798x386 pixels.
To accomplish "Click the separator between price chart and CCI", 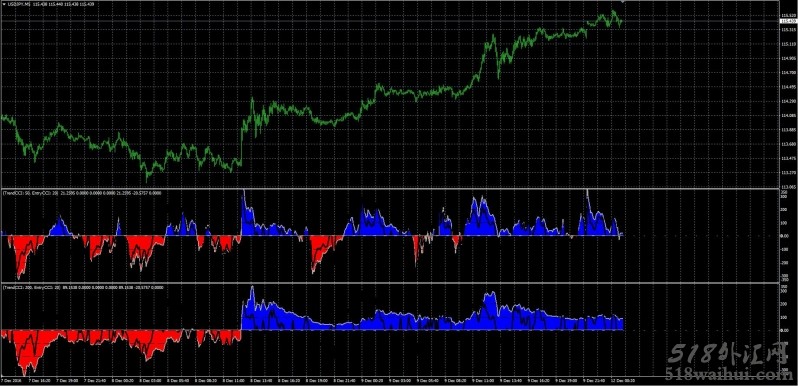I will 389,189.
